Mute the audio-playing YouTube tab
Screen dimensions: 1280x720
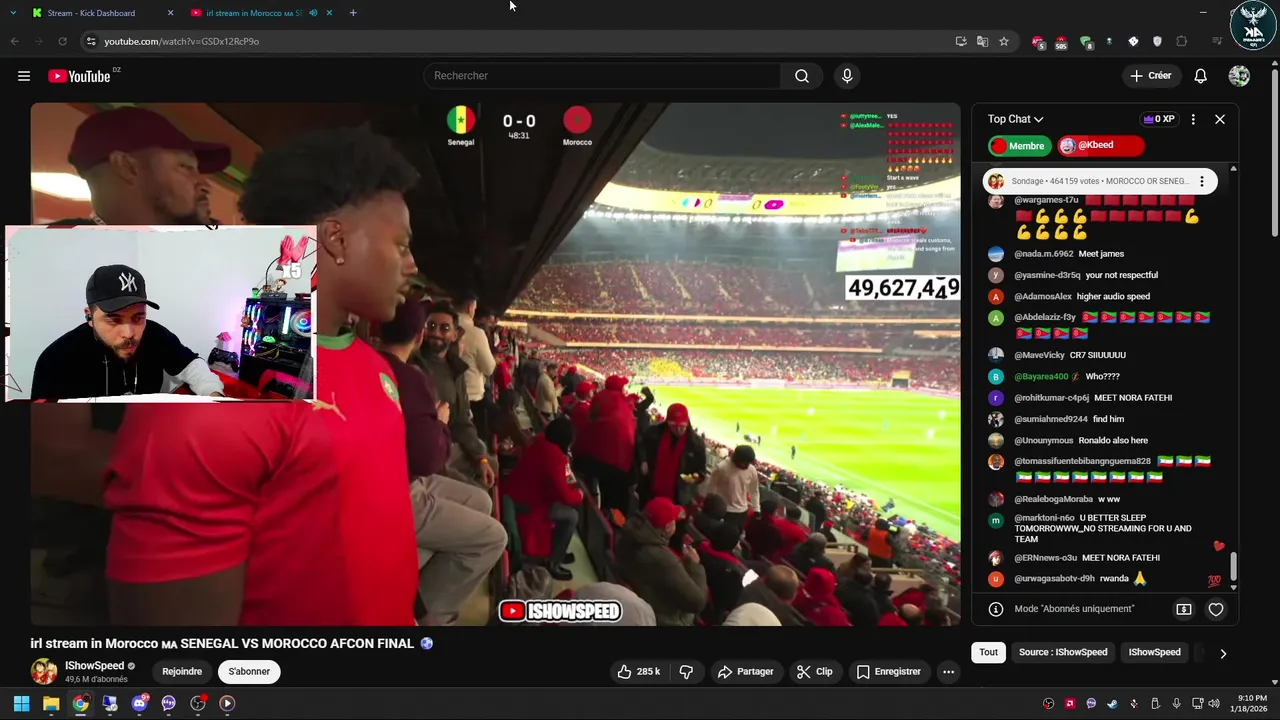pos(313,13)
